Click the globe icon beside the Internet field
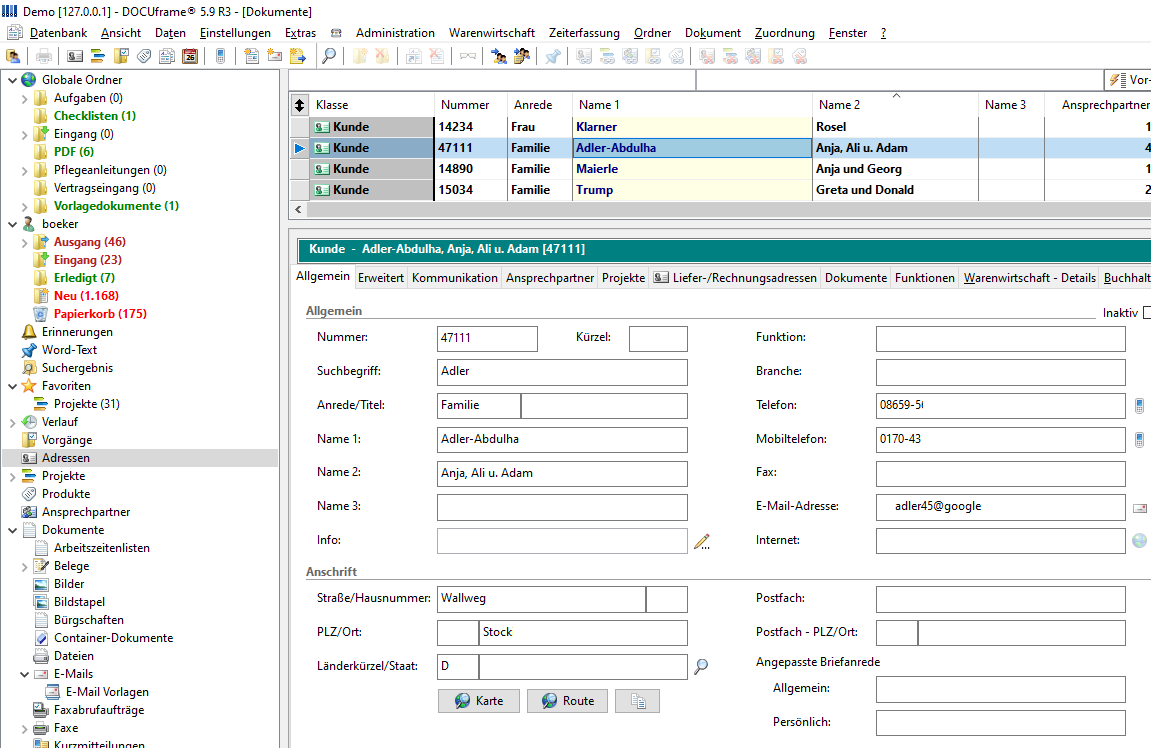This screenshot has height=748, width=1151. click(x=1139, y=541)
